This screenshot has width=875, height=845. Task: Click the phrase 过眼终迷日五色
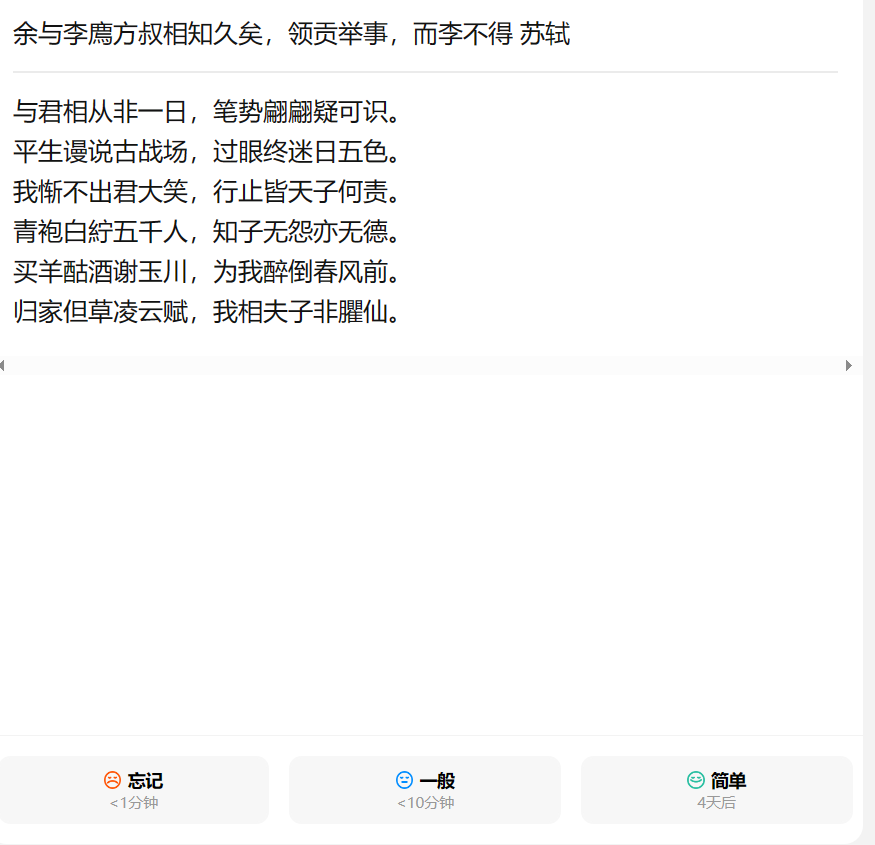click(300, 152)
